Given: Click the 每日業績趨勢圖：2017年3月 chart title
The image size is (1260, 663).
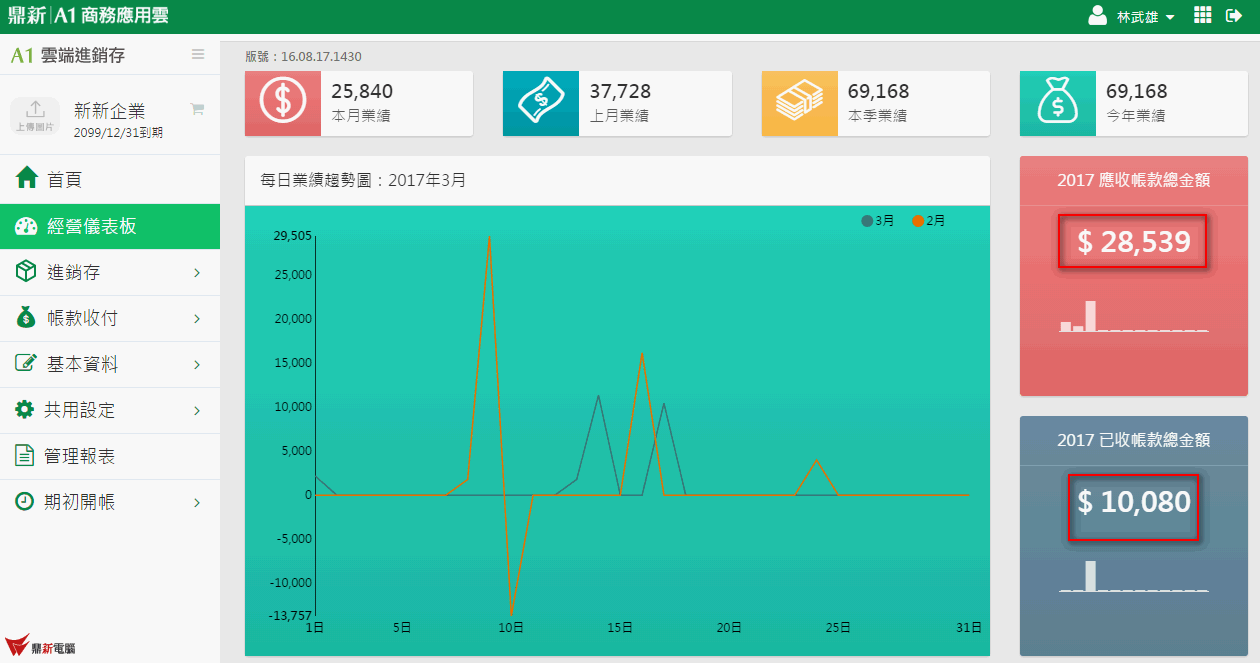Looking at the screenshot, I should click(363, 181).
